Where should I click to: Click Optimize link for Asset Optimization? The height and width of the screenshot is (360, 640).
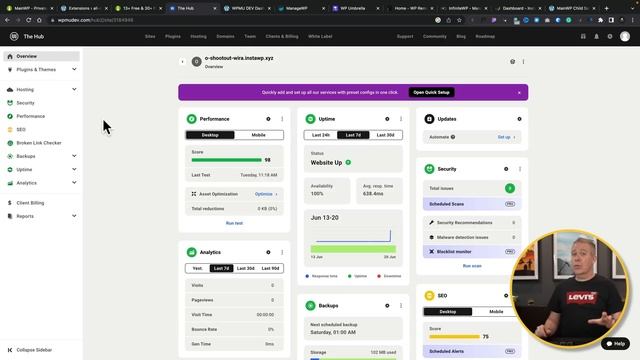[x=266, y=194]
